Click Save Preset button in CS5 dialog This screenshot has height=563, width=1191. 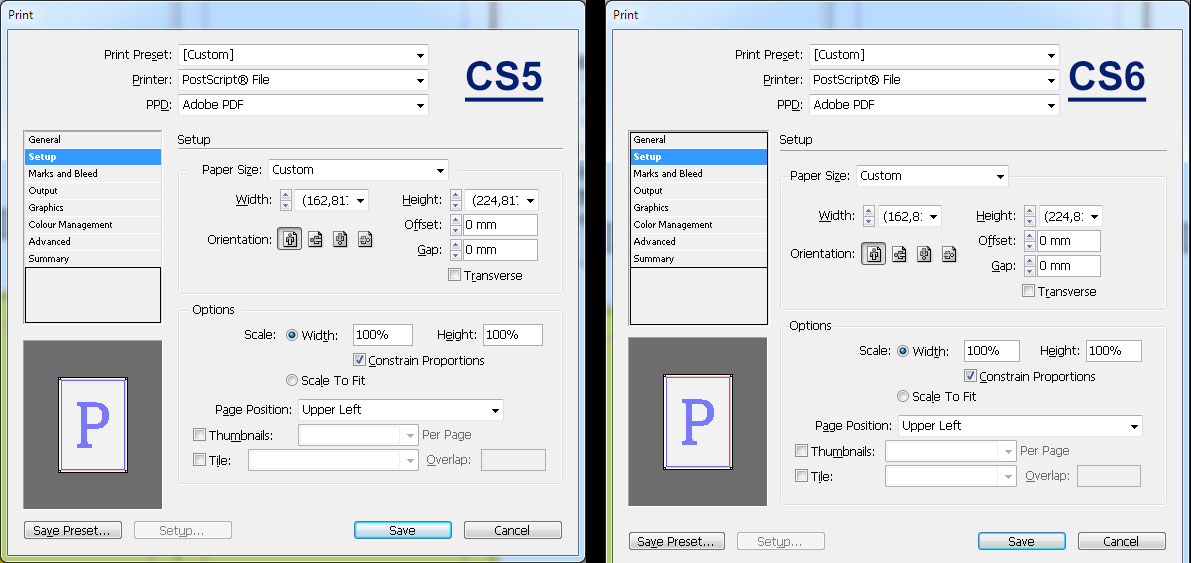coord(72,530)
